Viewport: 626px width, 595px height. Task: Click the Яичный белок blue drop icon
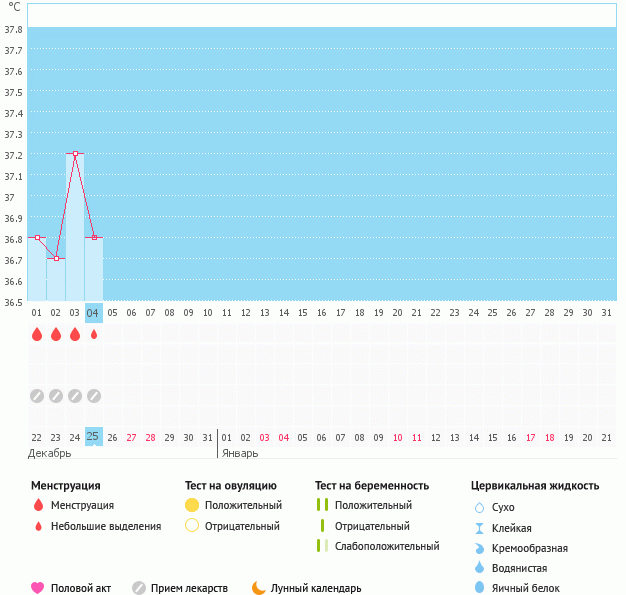pos(479,588)
